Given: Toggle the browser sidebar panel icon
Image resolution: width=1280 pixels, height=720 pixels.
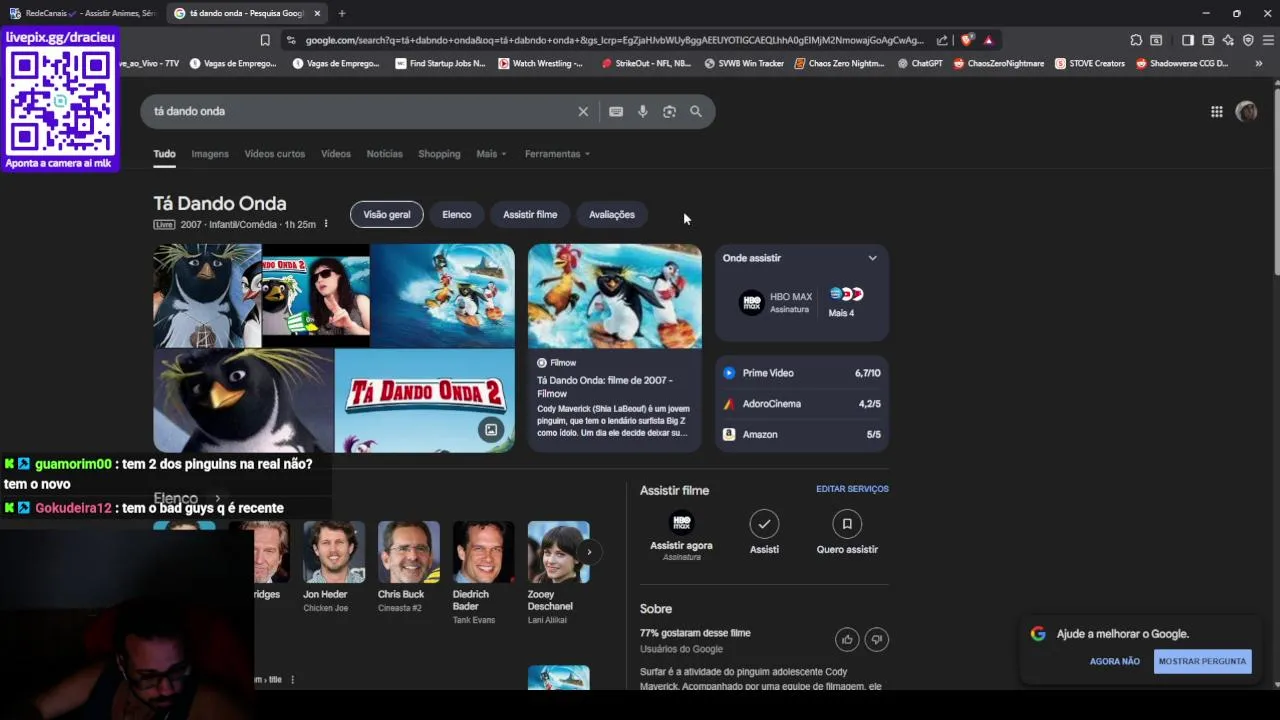Looking at the screenshot, I should 1188,40.
